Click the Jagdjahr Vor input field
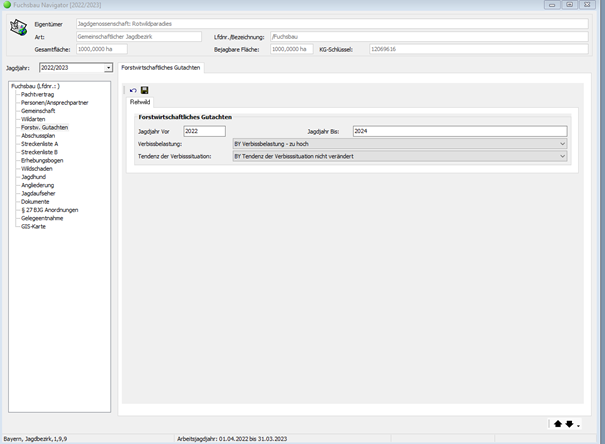This screenshot has width=605, height=444. pos(204,131)
